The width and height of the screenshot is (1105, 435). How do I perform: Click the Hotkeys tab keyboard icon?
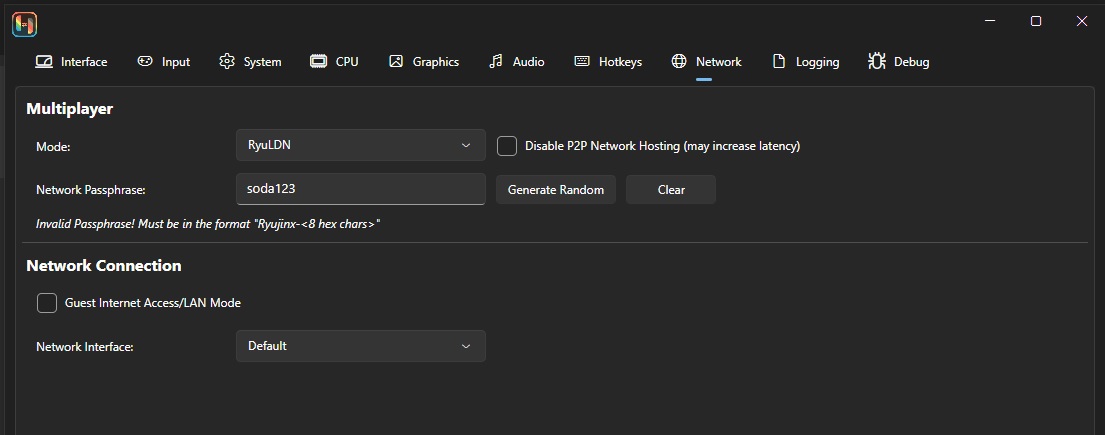pyautogui.click(x=582, y=61)
